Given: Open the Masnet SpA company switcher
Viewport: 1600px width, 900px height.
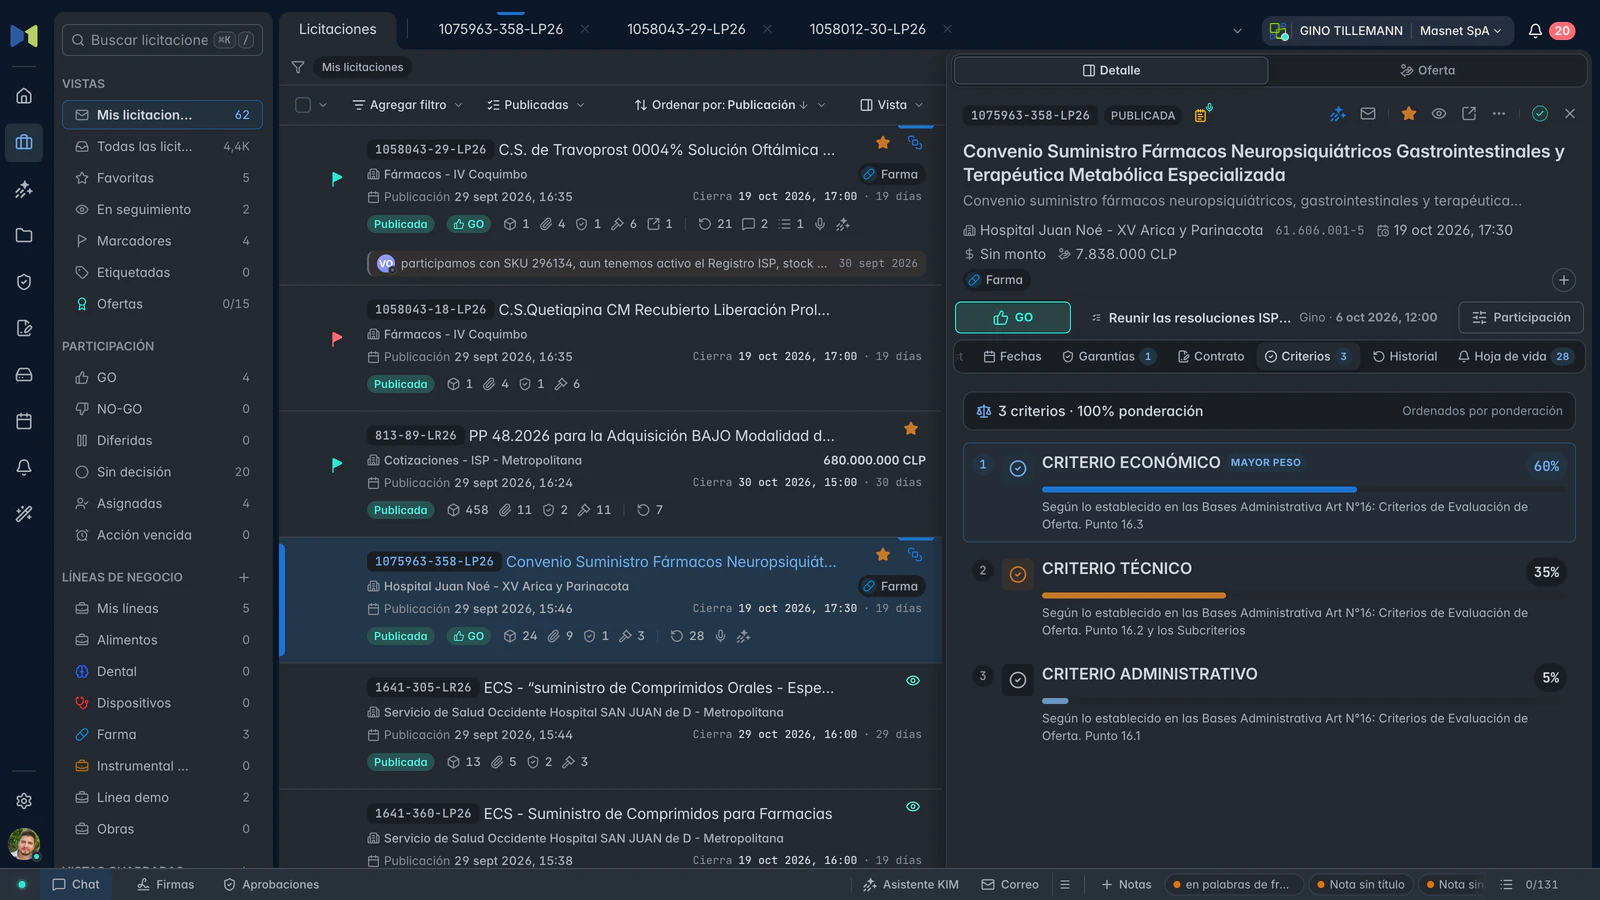Looking at the screenshot, I should coord(1461,31).
